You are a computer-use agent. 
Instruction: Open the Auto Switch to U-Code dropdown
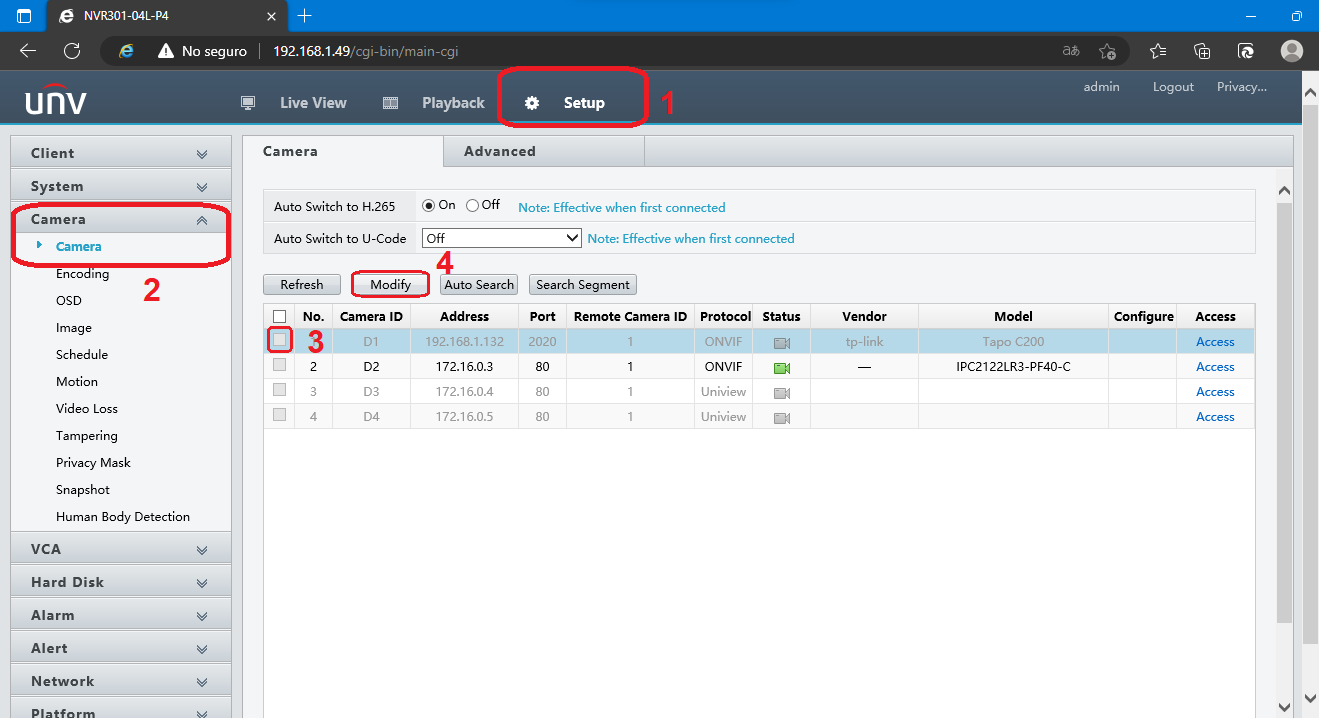pos(501,239)
